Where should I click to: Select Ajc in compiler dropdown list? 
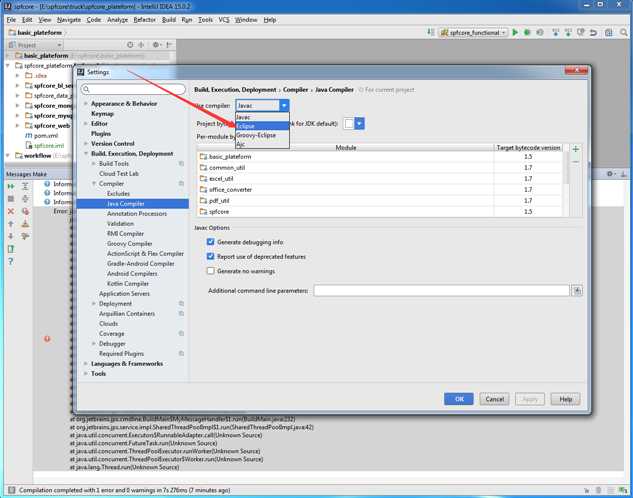tap(262, 144)
